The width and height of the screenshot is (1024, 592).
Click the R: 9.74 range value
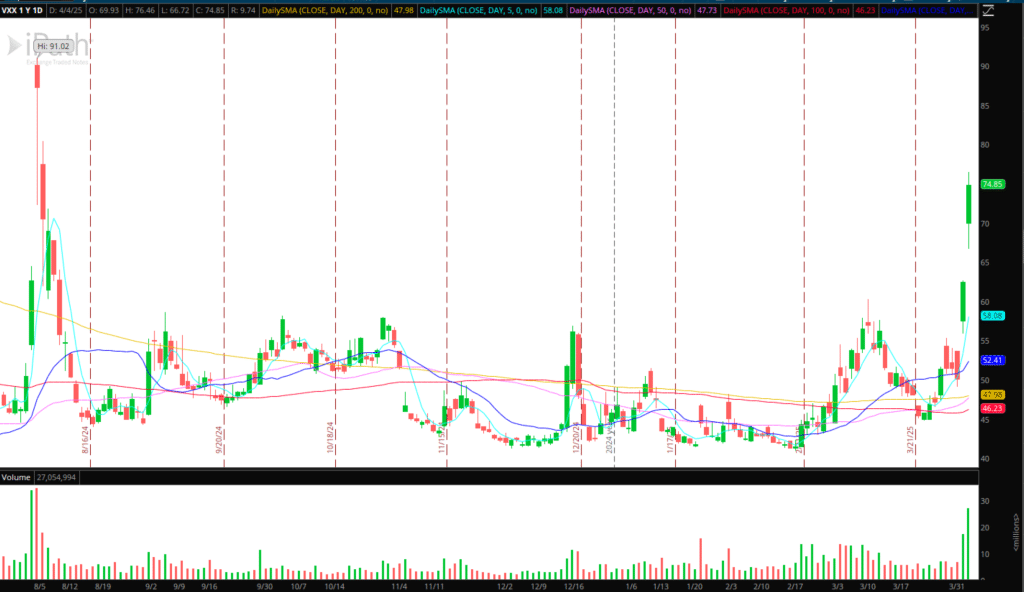244,10
